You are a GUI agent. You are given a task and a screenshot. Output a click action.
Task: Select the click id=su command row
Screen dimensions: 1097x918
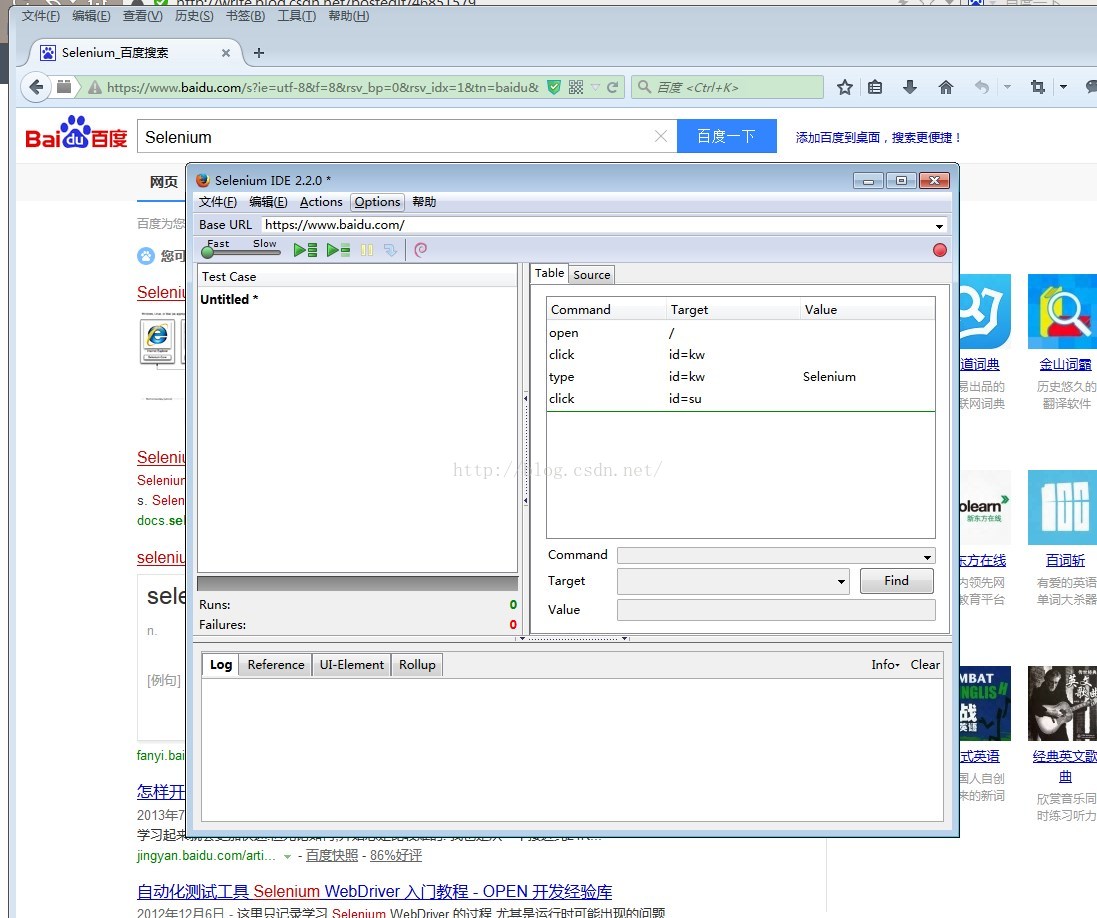740,399
